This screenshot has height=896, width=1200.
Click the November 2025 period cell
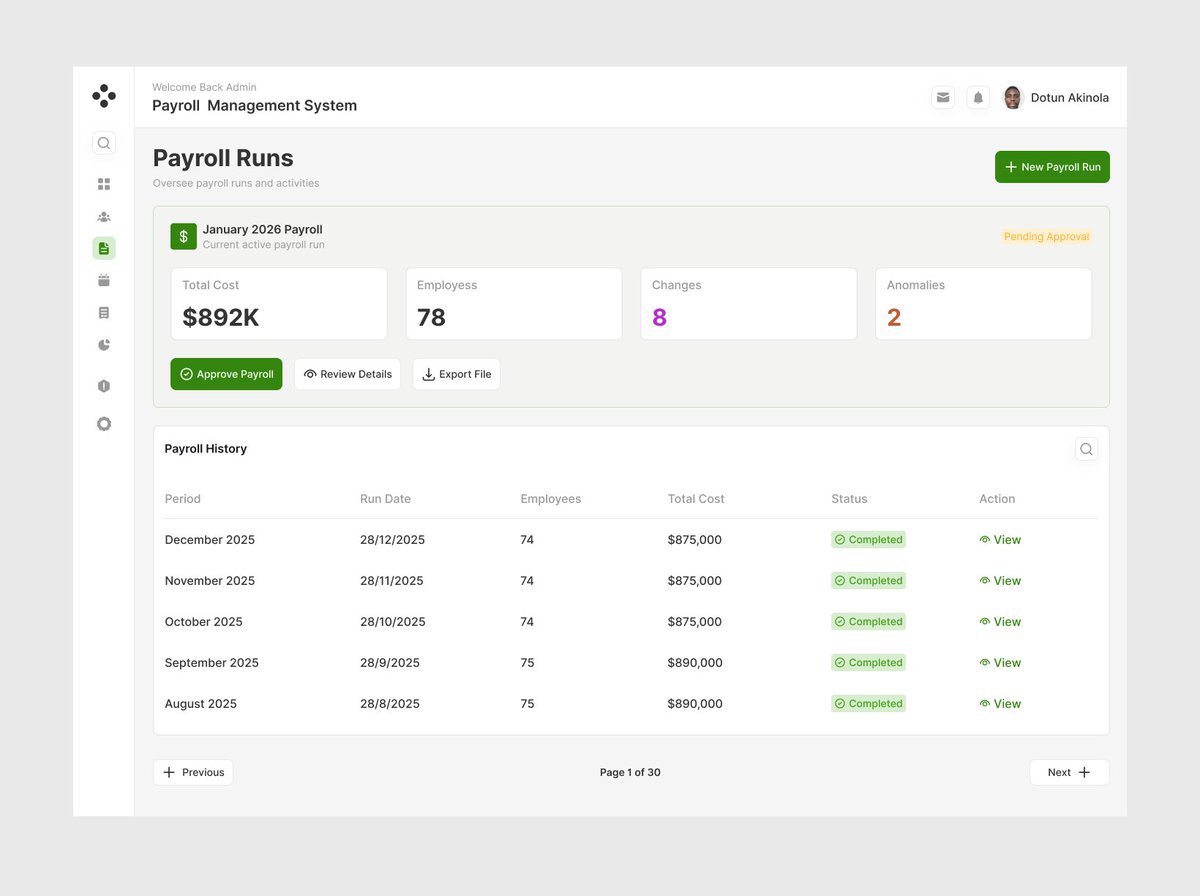(x=210, y=581)
